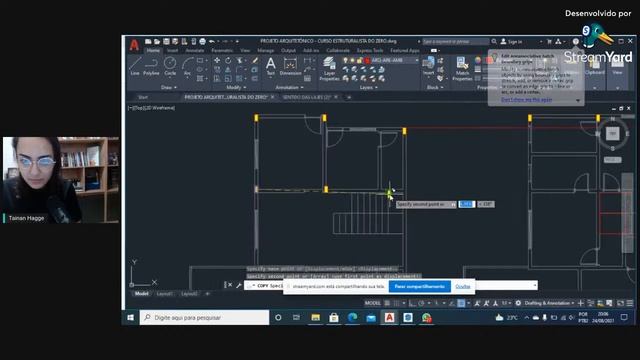Open the Text annotation tool
Screen dimensions: 640x360
tap(271, 66)
